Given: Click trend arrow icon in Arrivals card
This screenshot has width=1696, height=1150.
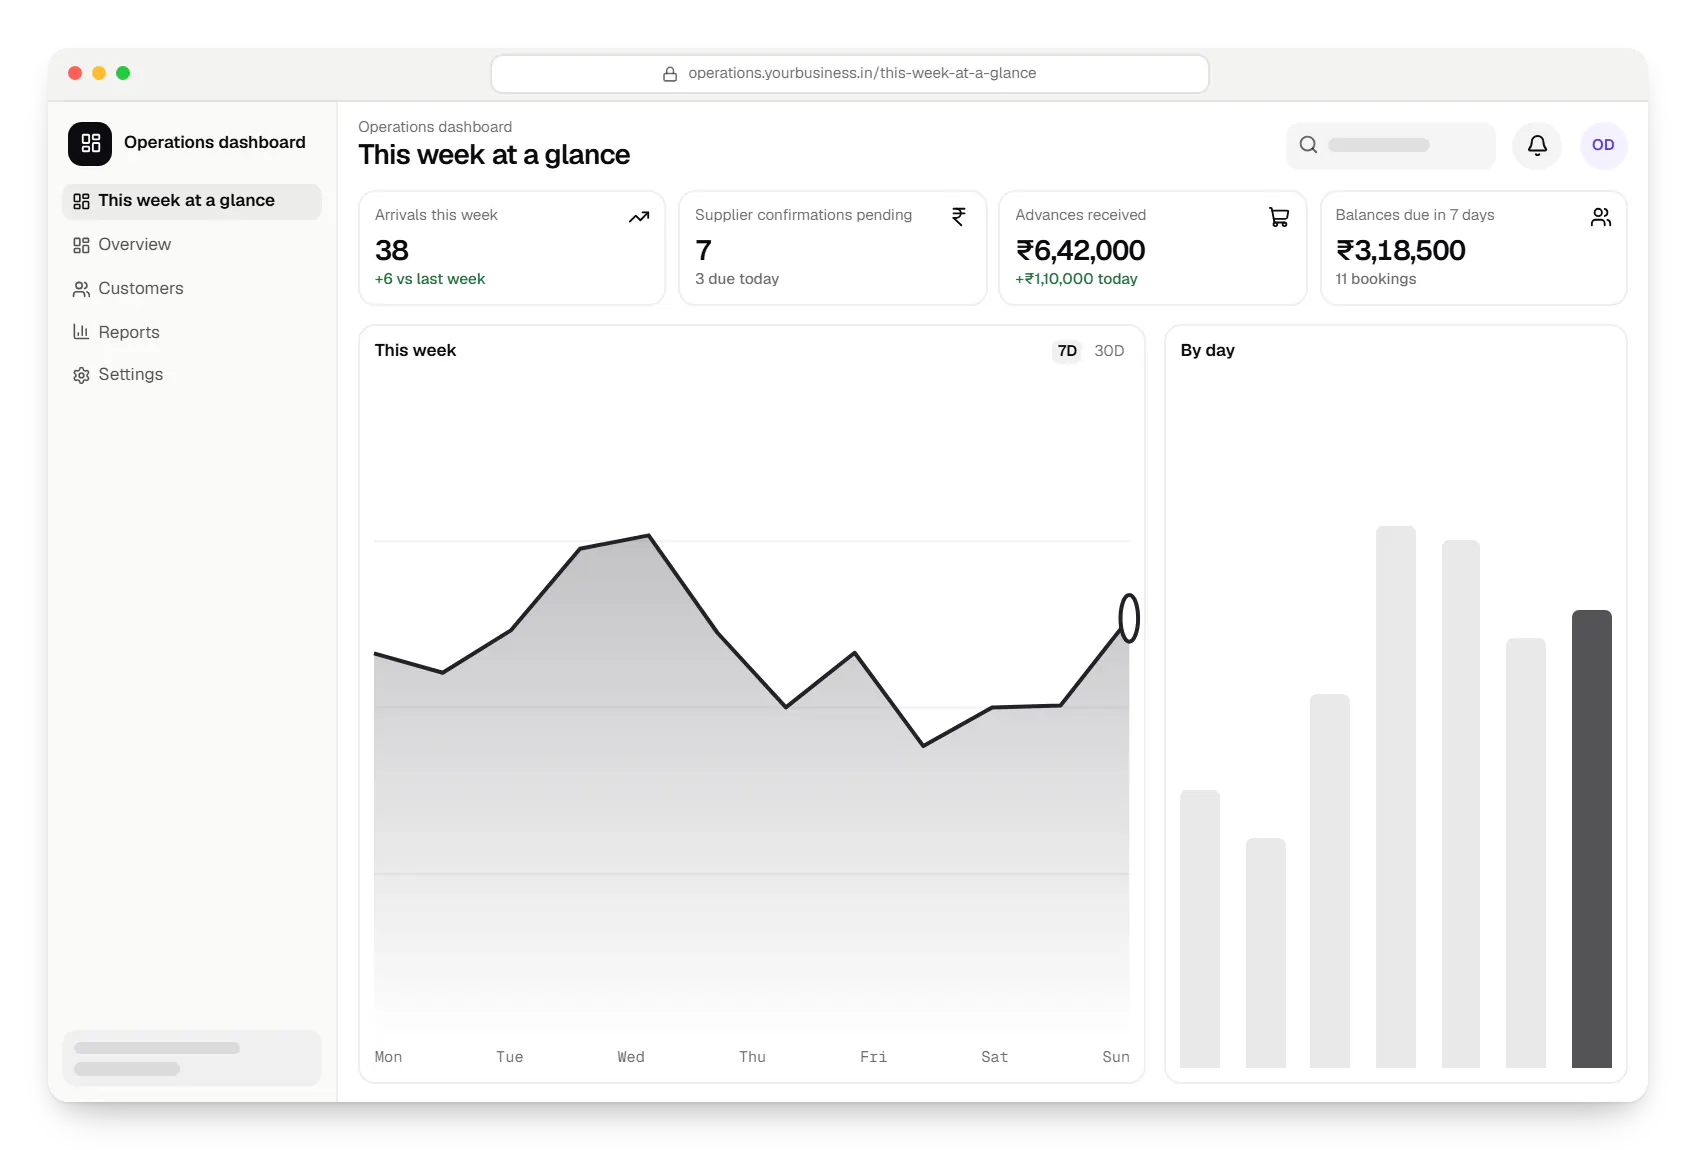Looking at the screenshot, I should [639, 217].
